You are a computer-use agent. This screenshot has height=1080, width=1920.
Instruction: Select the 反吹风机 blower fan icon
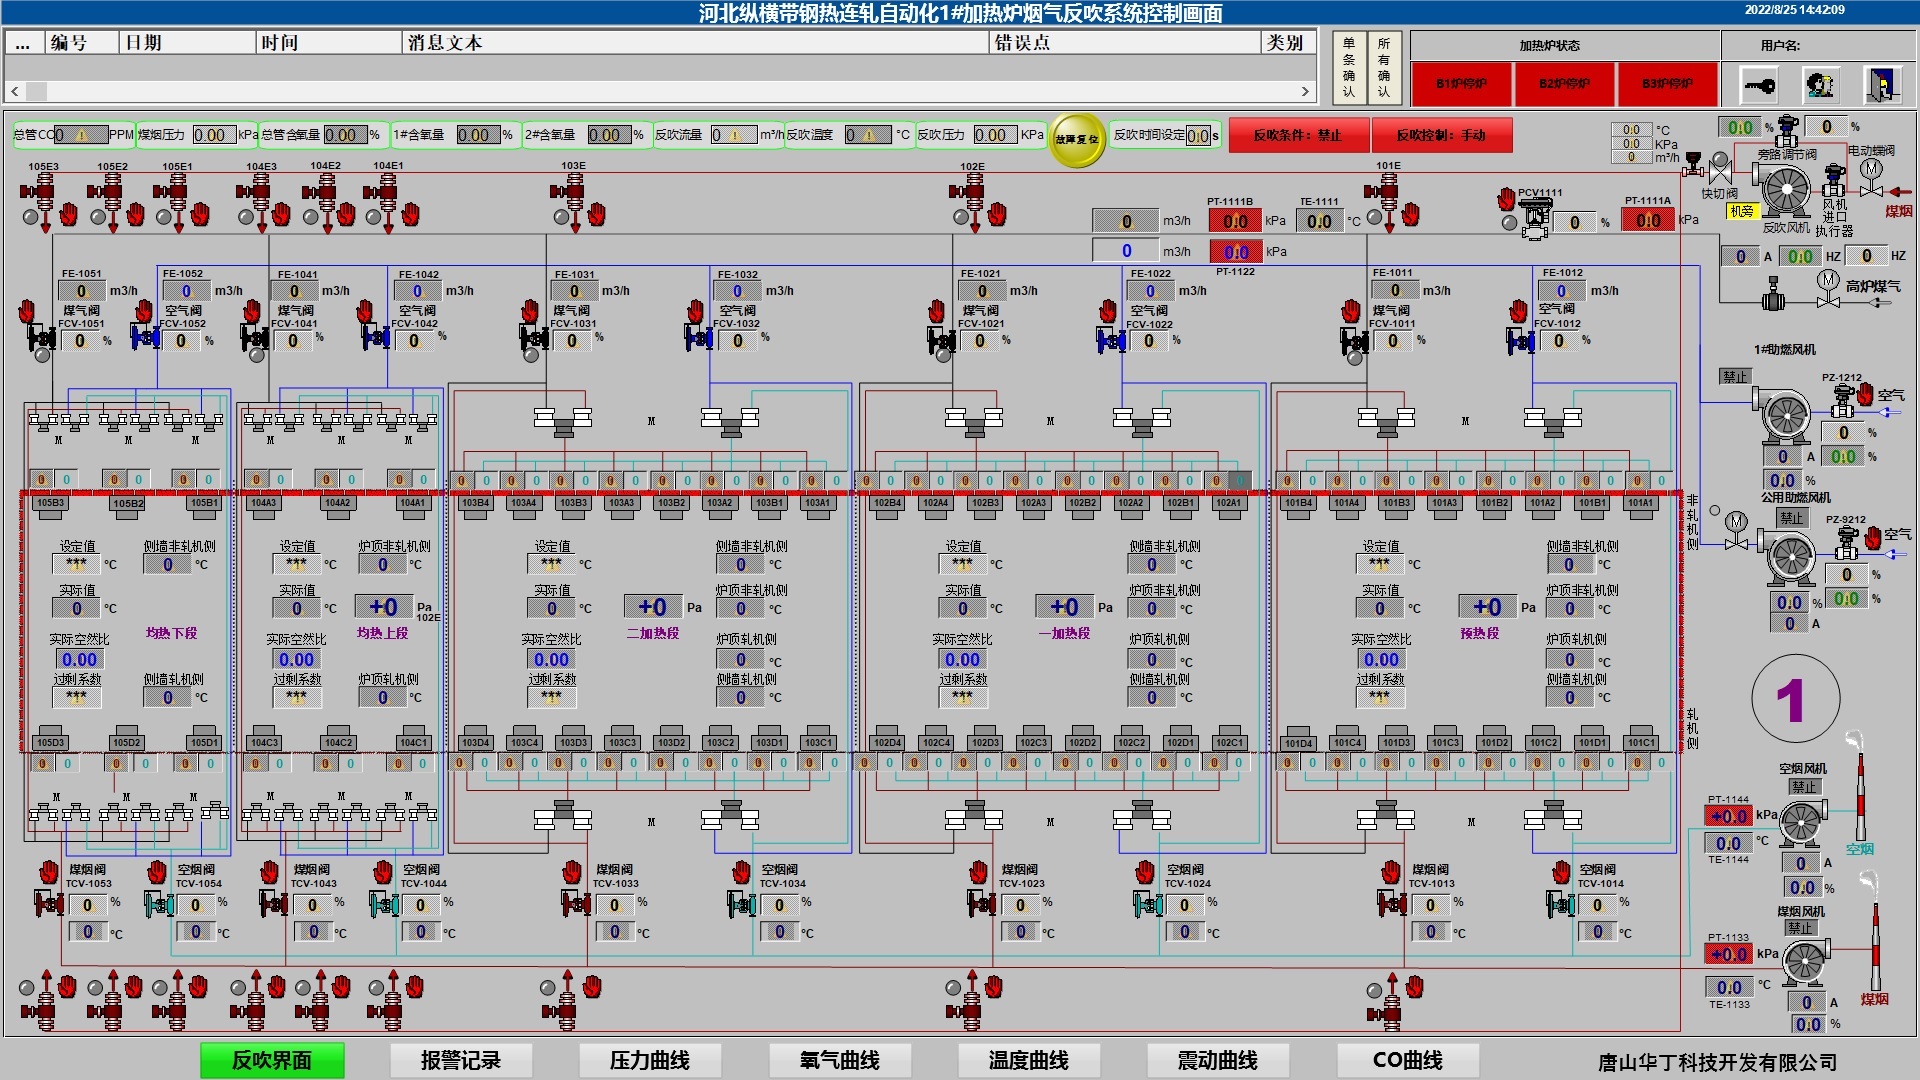[1785, 190]
